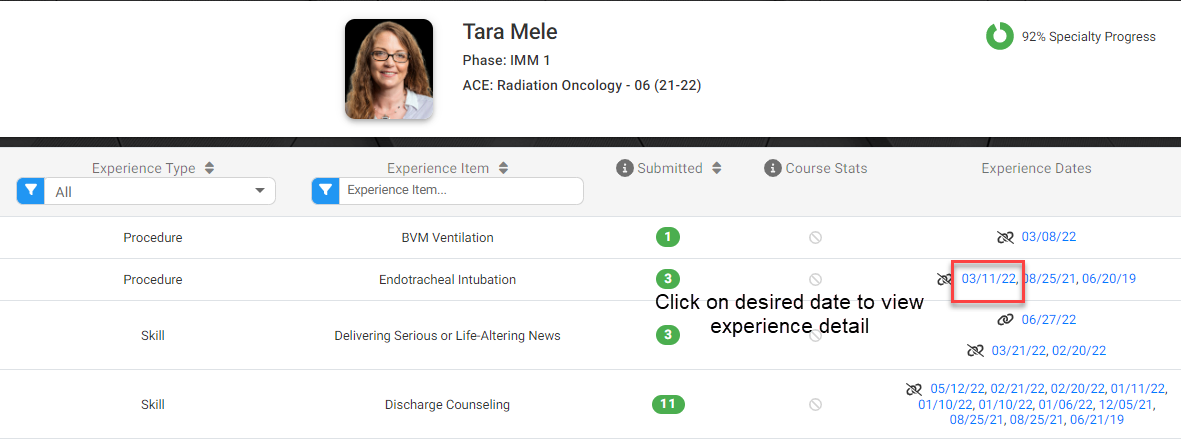Click the green 11 submitted badge

668,404
